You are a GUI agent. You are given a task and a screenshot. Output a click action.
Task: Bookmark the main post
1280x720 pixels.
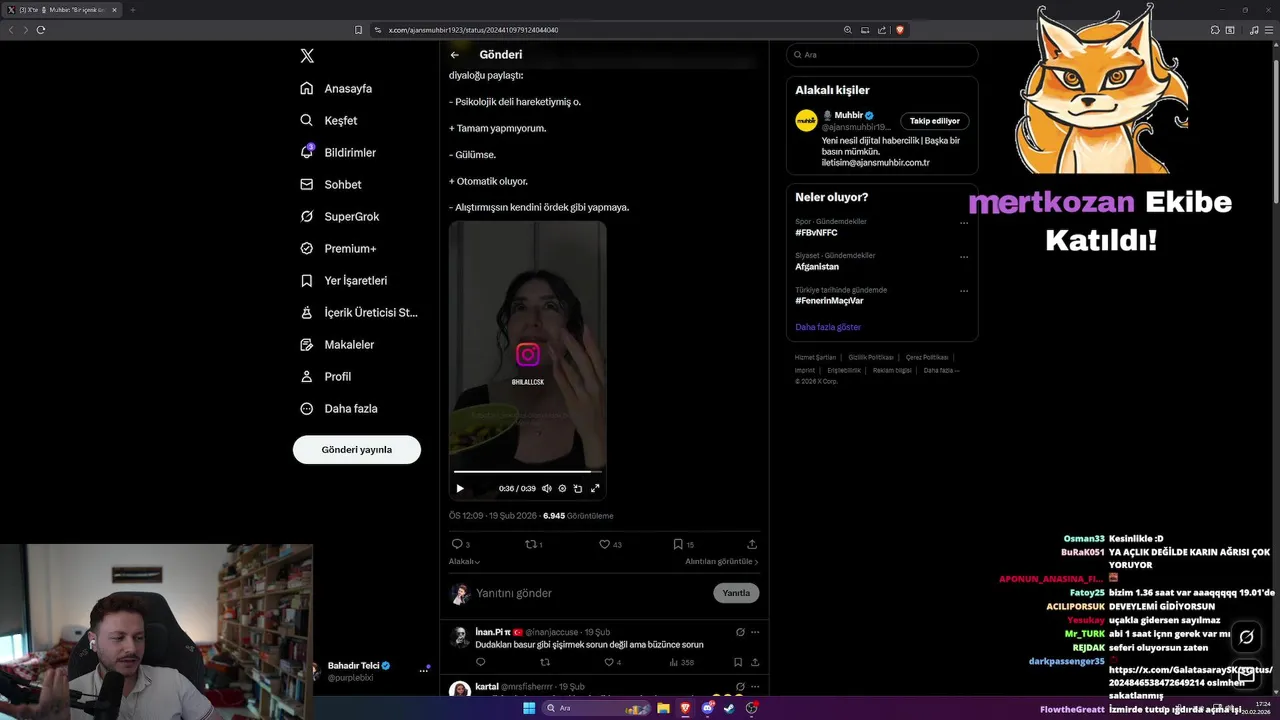[x=683, y=544]
